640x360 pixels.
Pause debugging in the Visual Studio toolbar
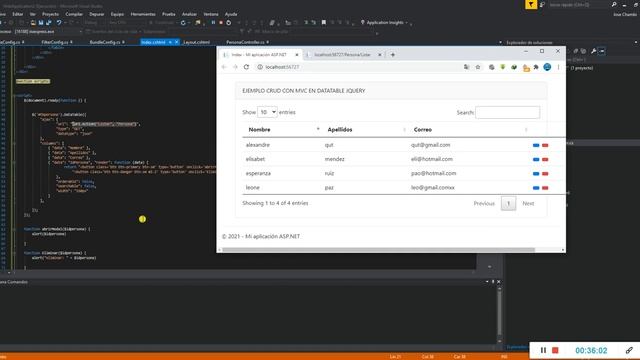[213, 22]
